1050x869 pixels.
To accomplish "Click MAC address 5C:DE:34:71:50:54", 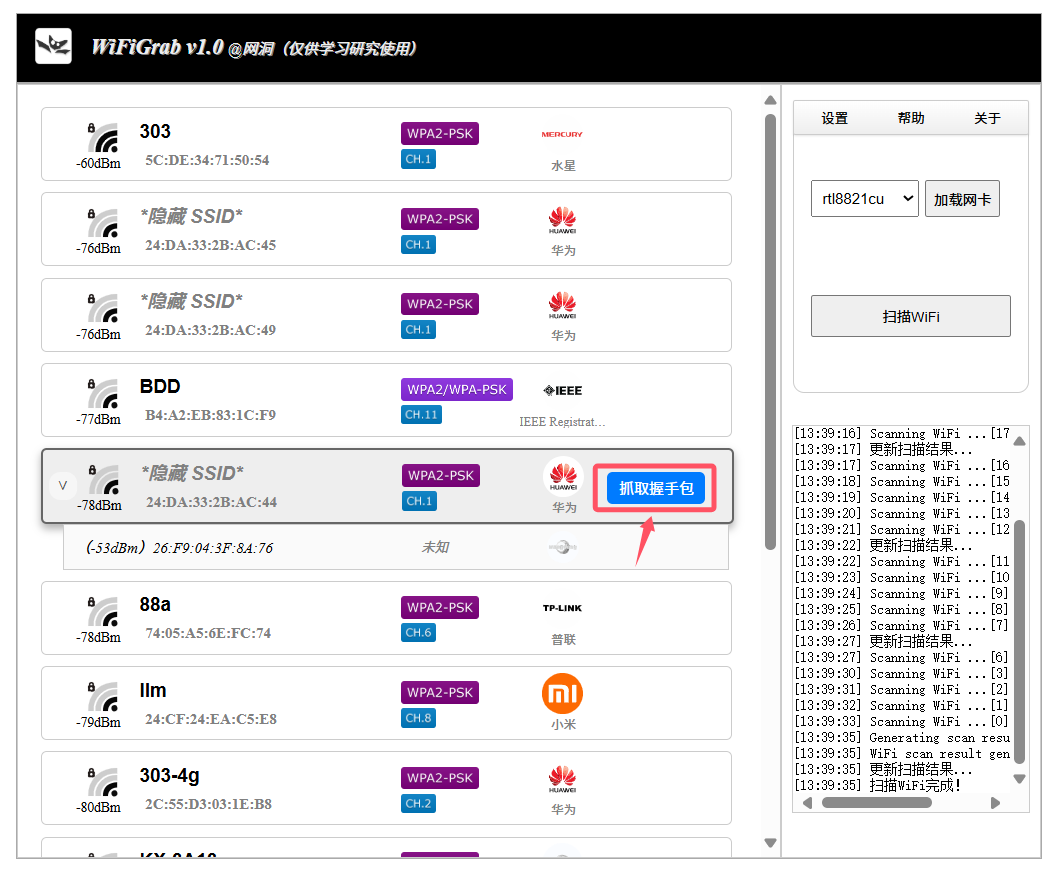I will (207, 160).
